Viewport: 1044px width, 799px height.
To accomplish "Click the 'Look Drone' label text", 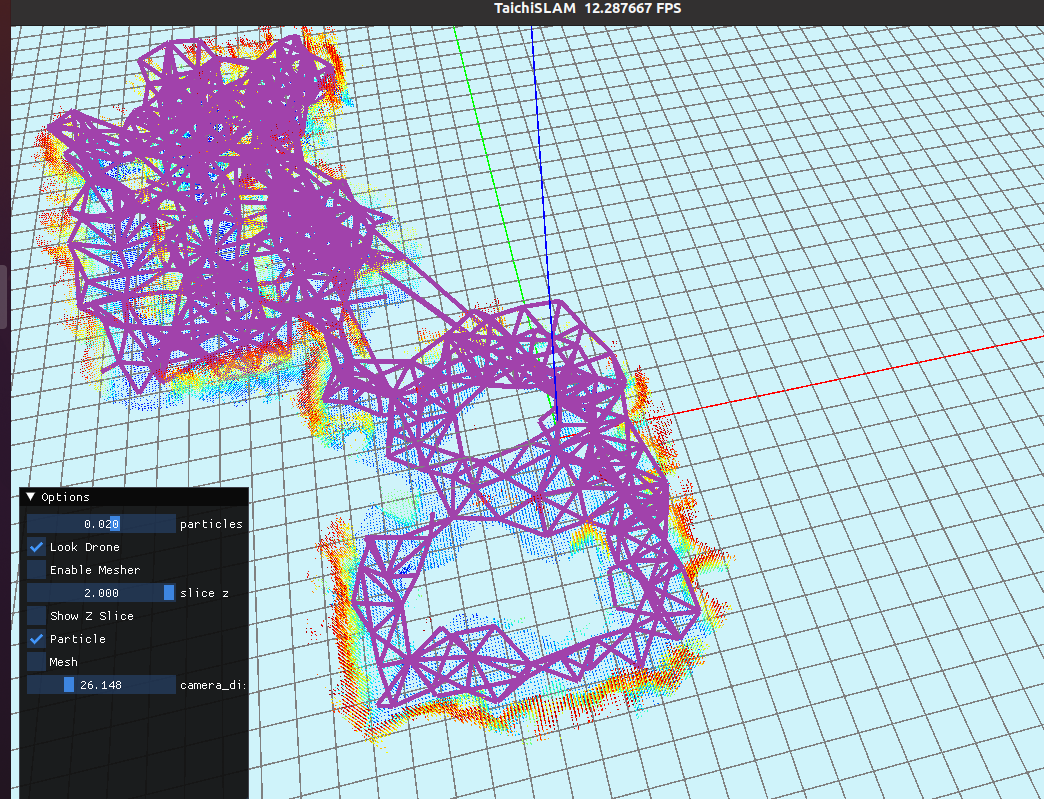I will click(x=85, y=547).
